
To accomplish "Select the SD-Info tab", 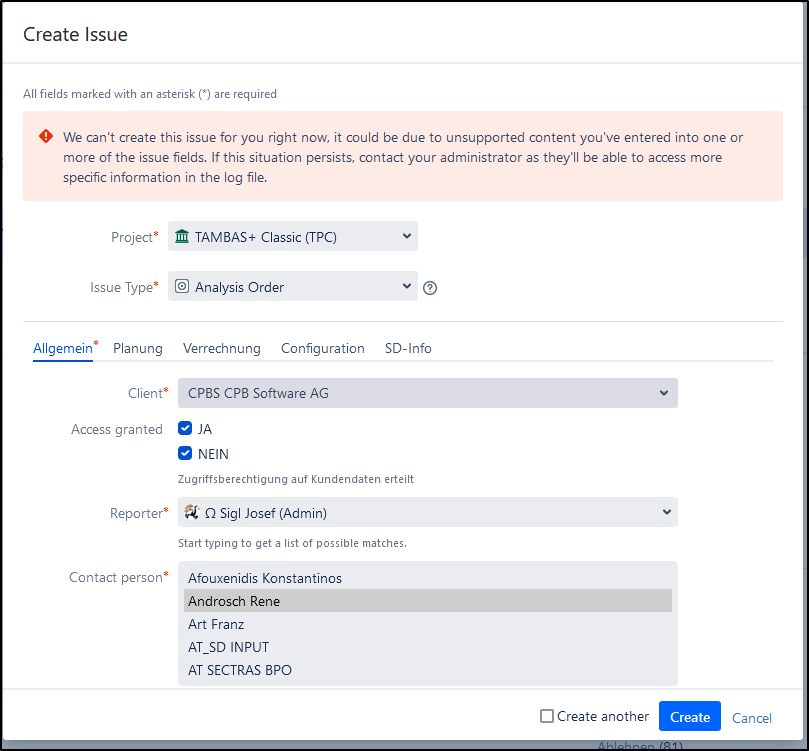I will (x=408, y=348).
